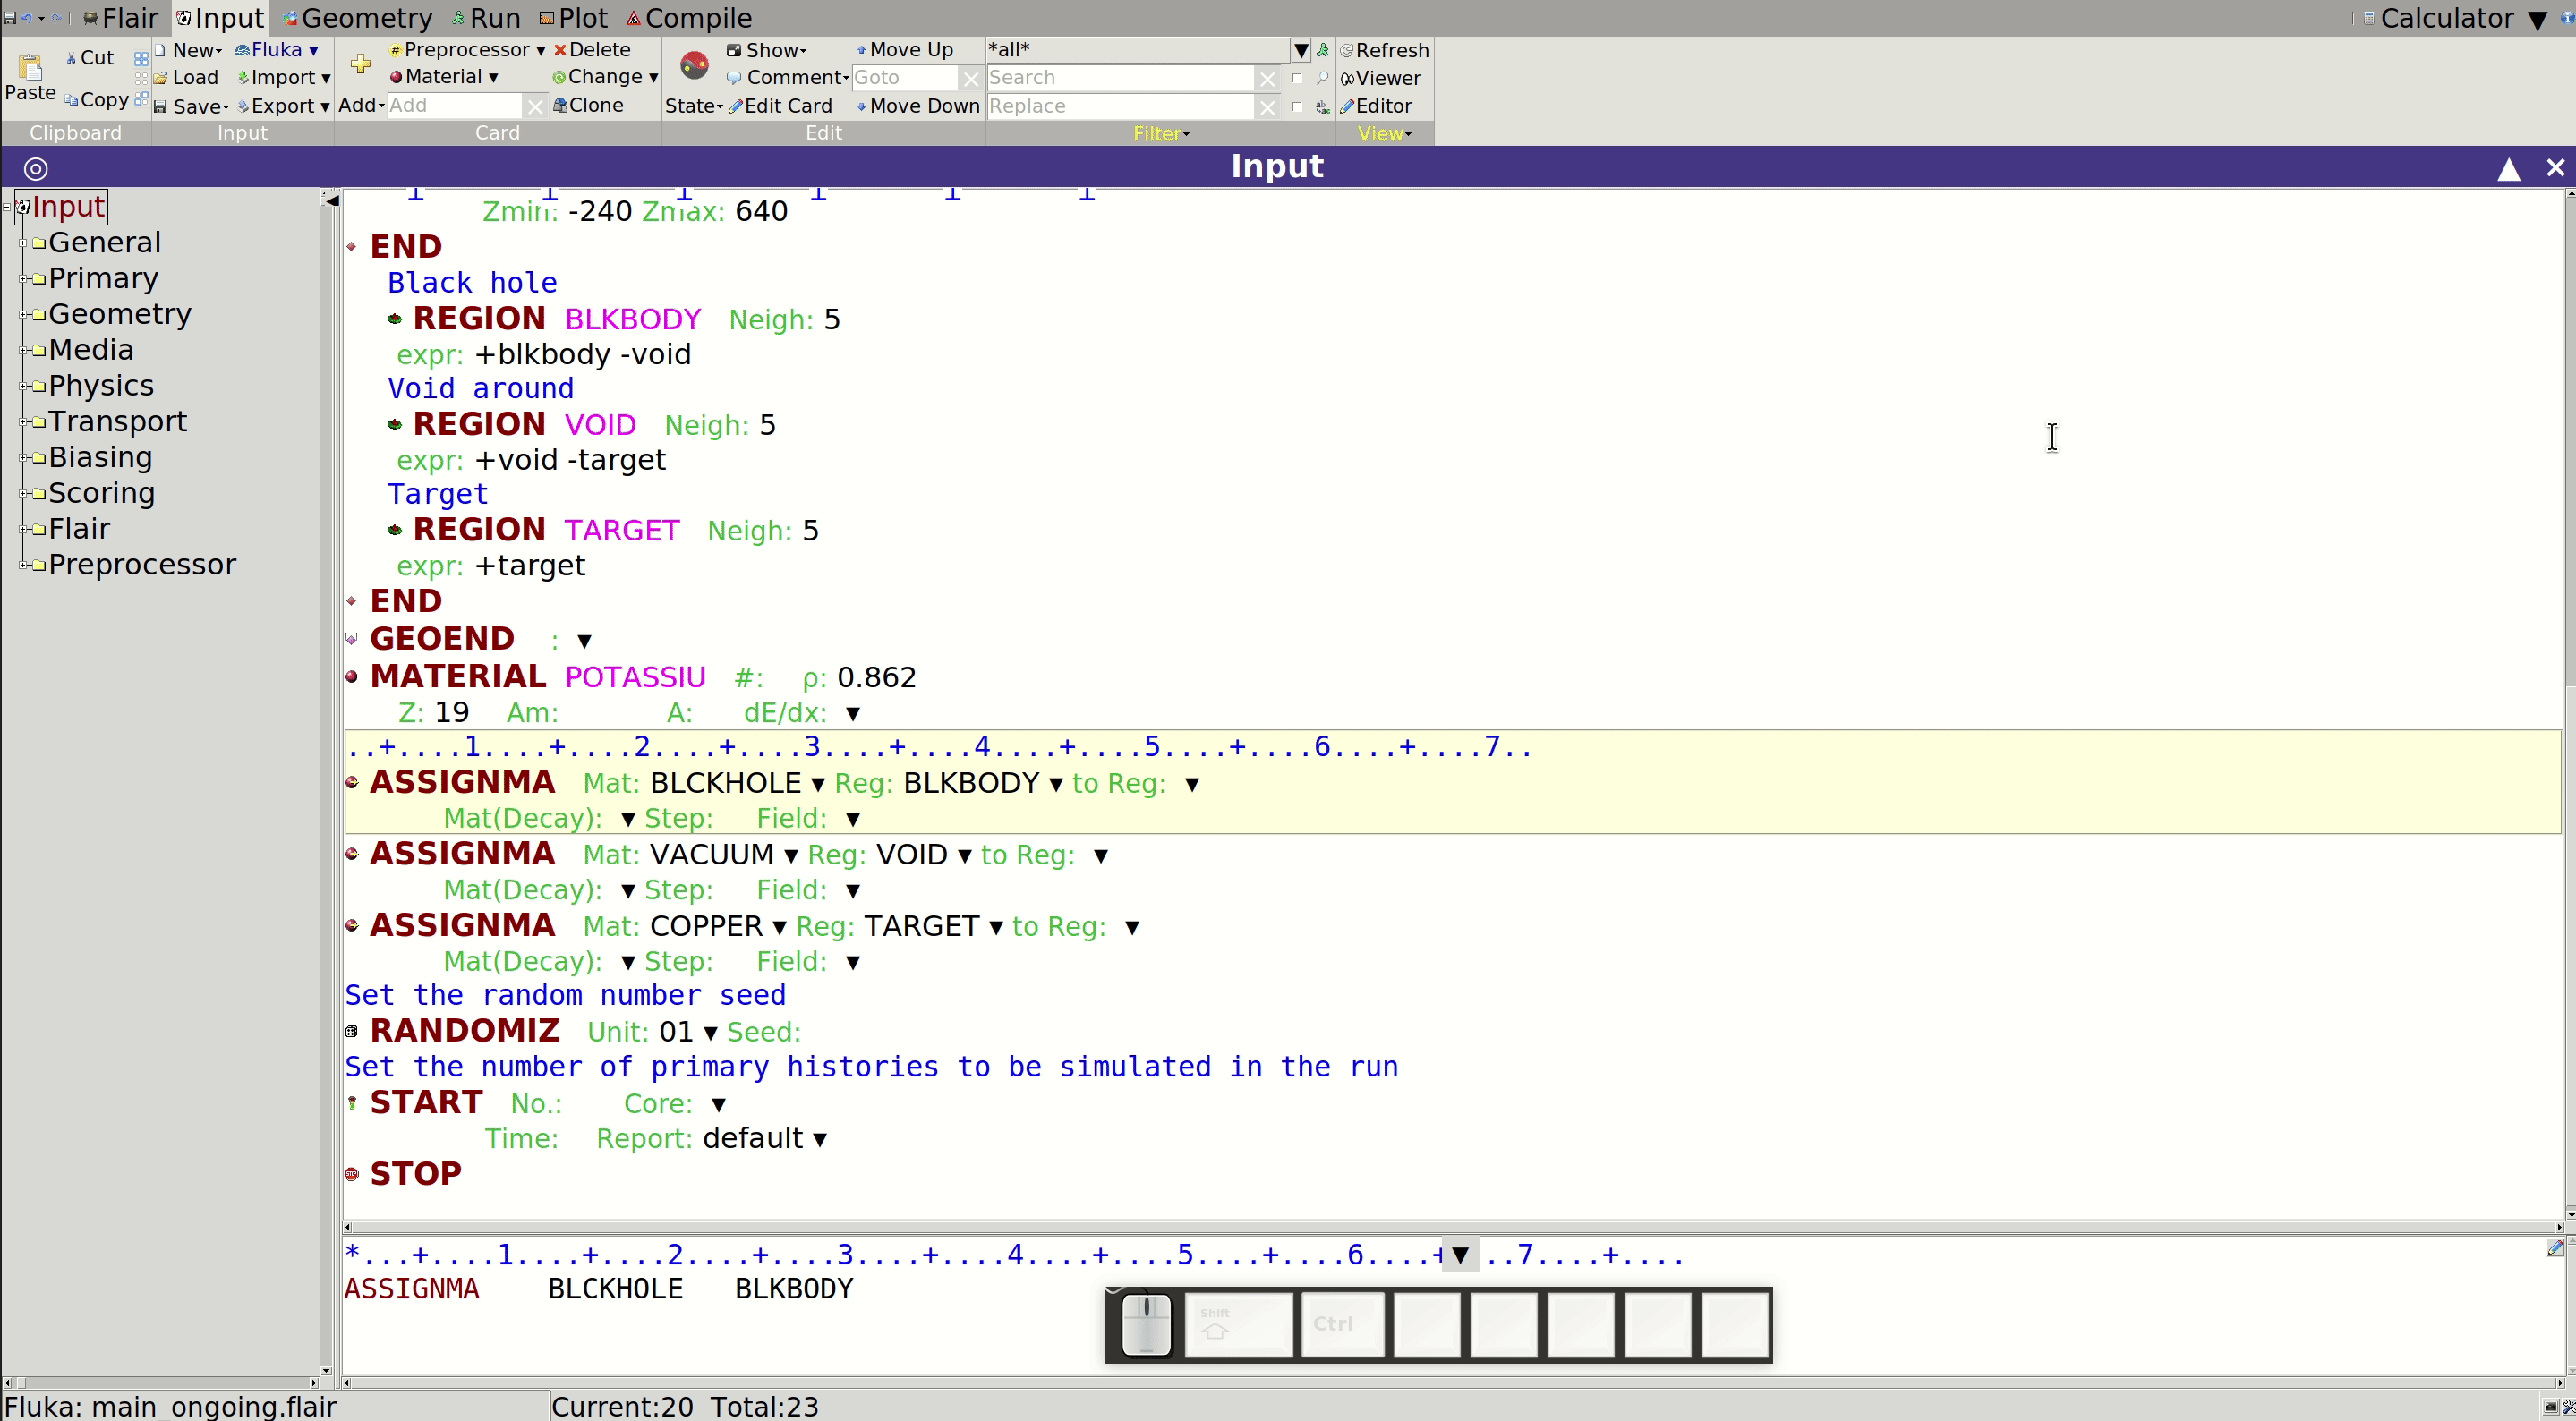Open the Reg BLKBODY dropdown

tap(1056, 785)
